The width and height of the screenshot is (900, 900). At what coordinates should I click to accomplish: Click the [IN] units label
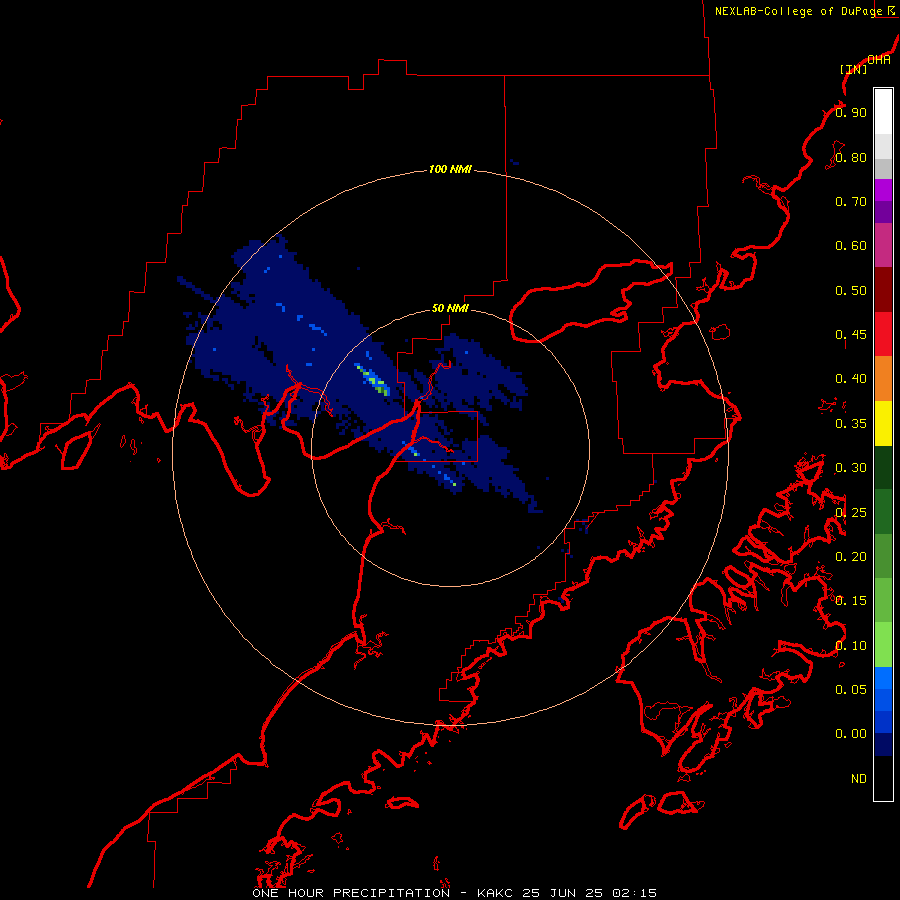point(854,69)
